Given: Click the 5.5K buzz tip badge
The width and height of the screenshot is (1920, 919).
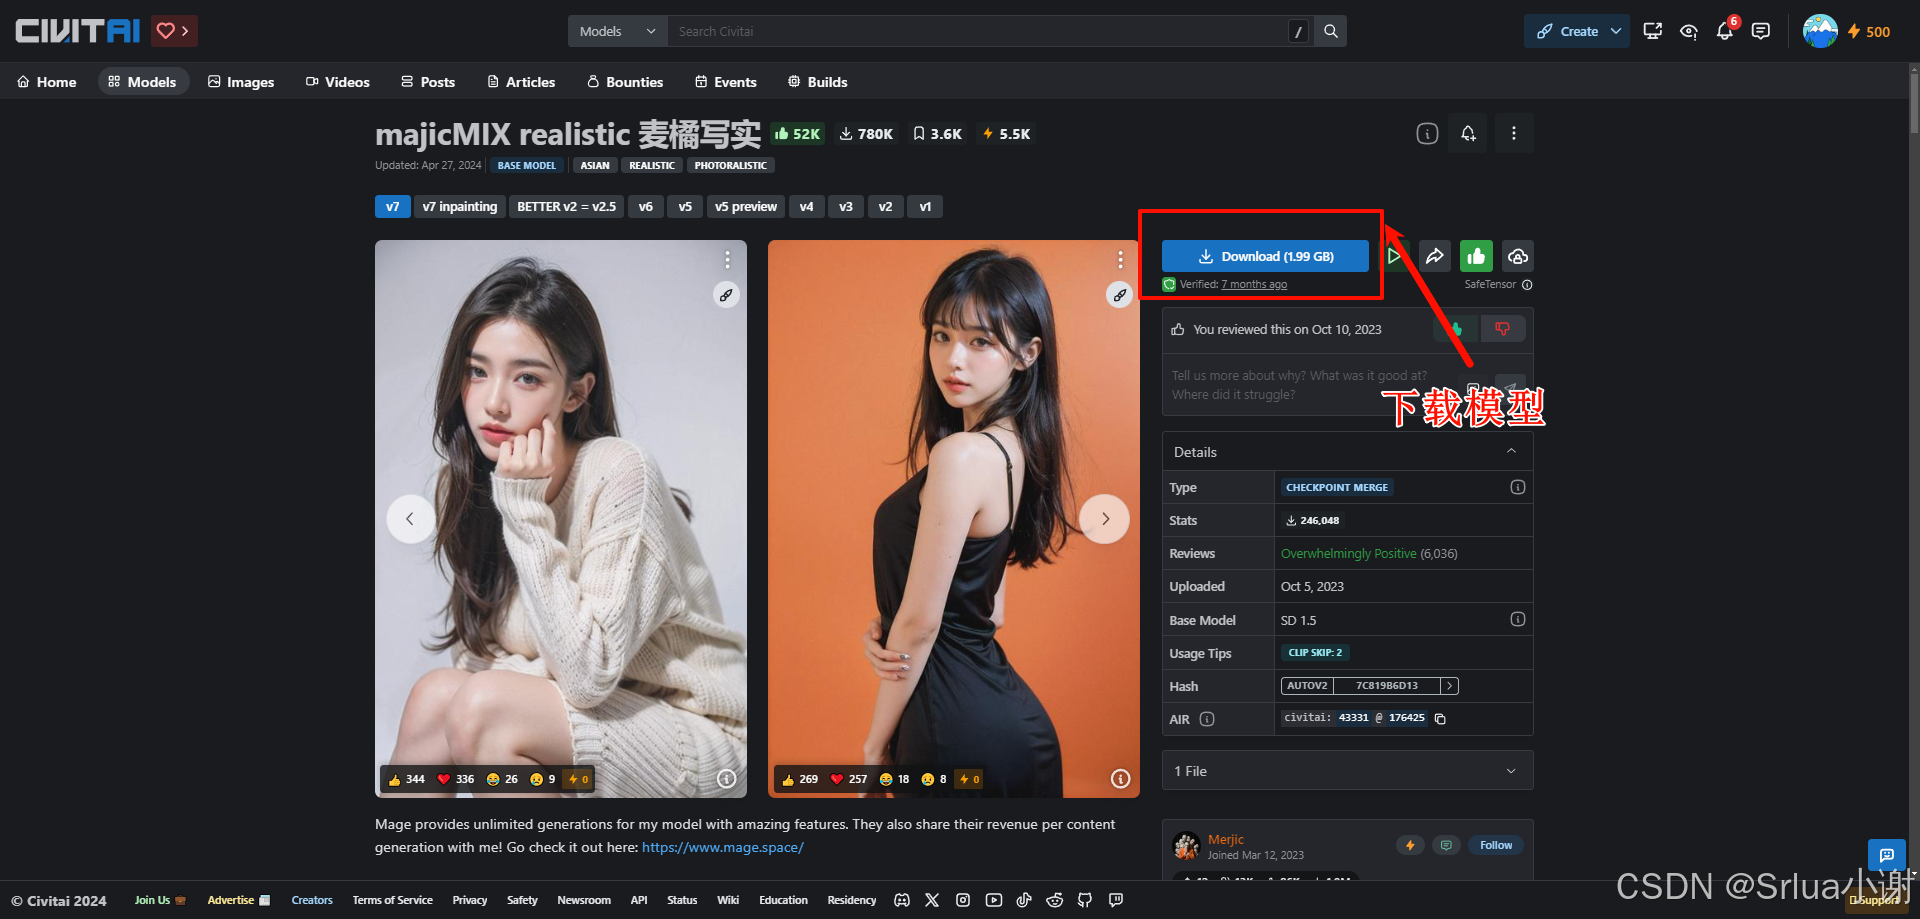Looking at the screenshot, I should coord(1006,134).
